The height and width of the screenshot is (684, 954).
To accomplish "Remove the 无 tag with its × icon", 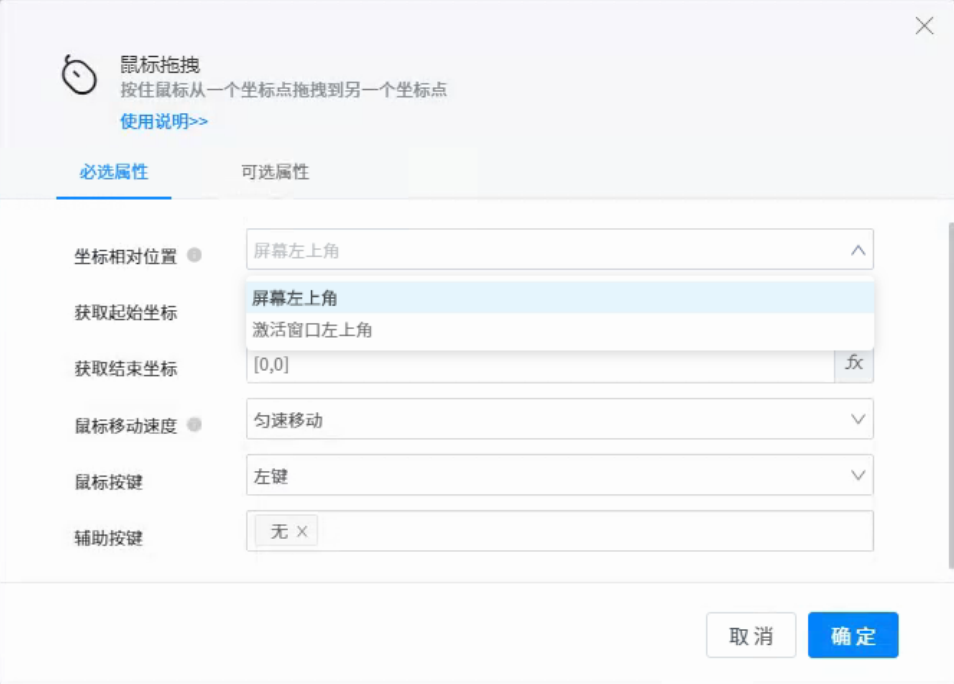I will tap(302, 532).
